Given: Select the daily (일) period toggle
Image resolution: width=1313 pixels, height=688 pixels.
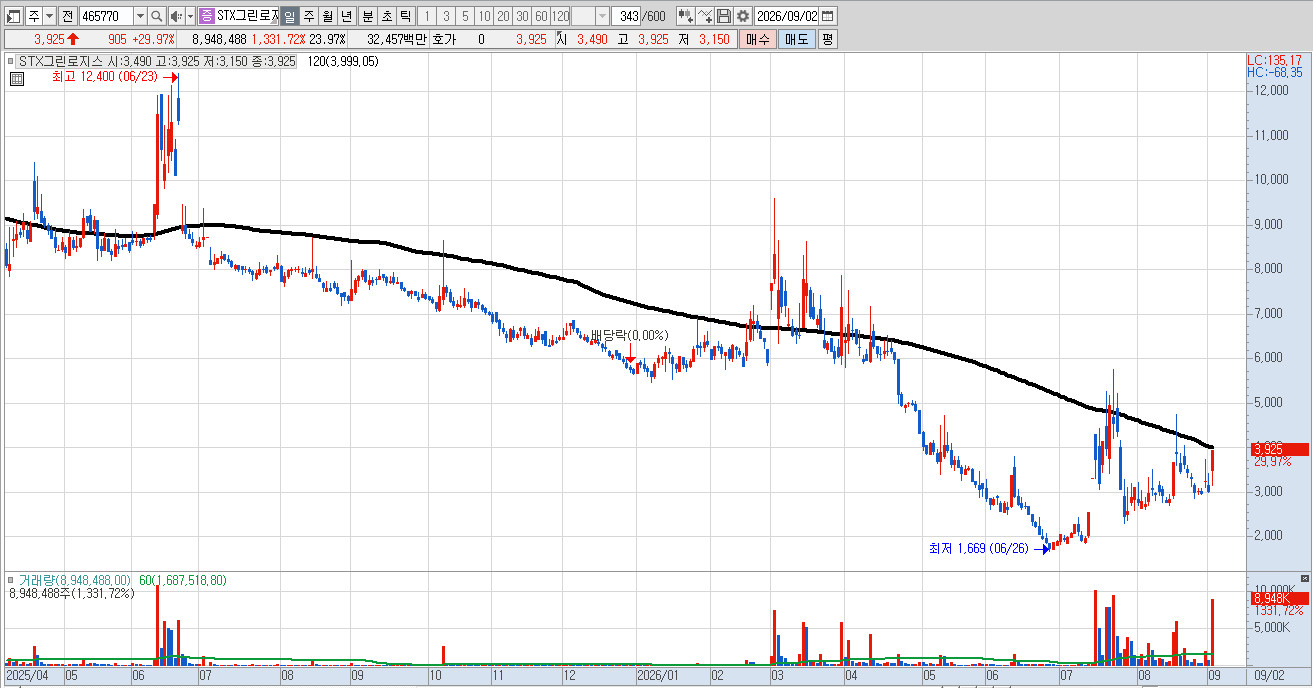Looking at the screenshot, I should click(x=289, y=16).
